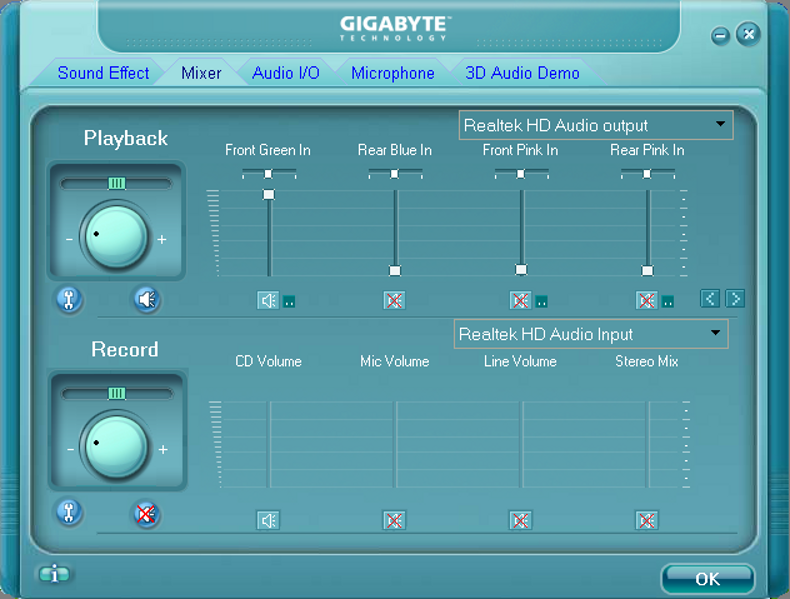Unmute the Rear Pink In channel

click(647, 301)
